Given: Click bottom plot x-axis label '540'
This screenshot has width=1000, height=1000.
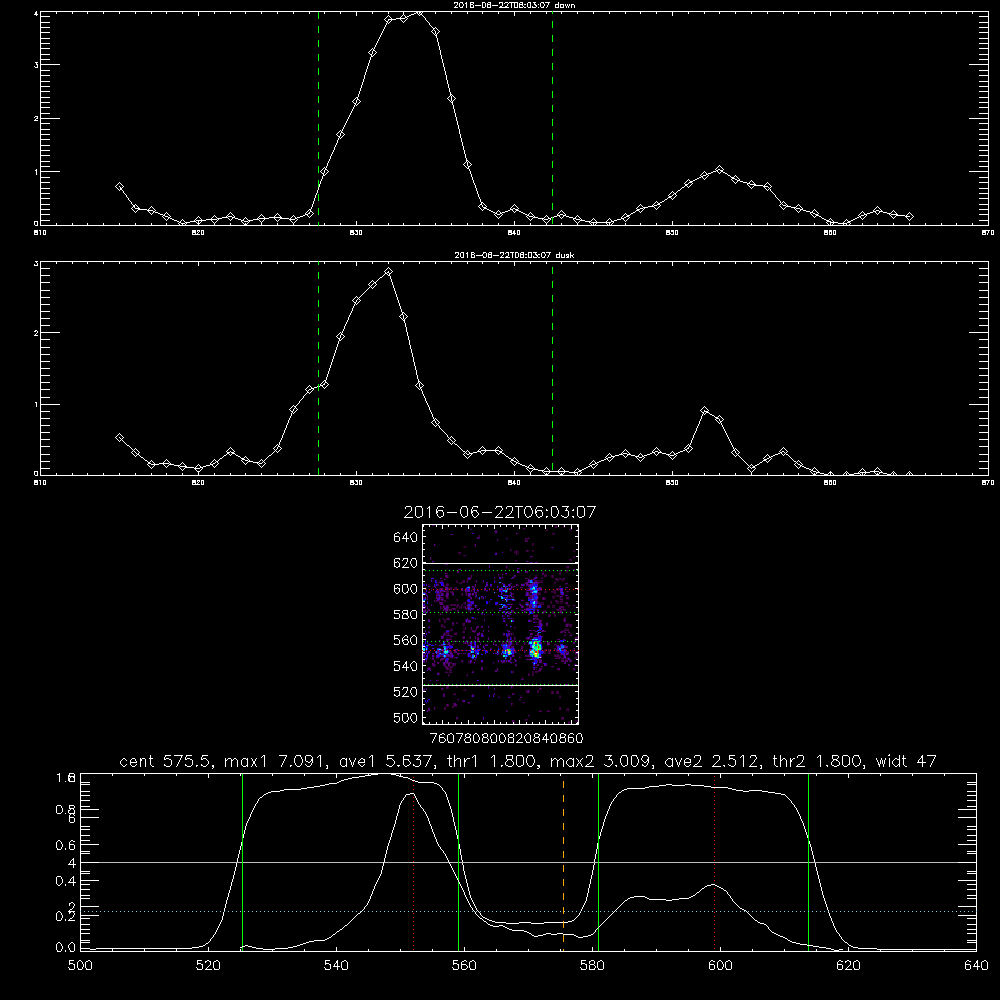Looking at the screenshot, I should [336, 966].
